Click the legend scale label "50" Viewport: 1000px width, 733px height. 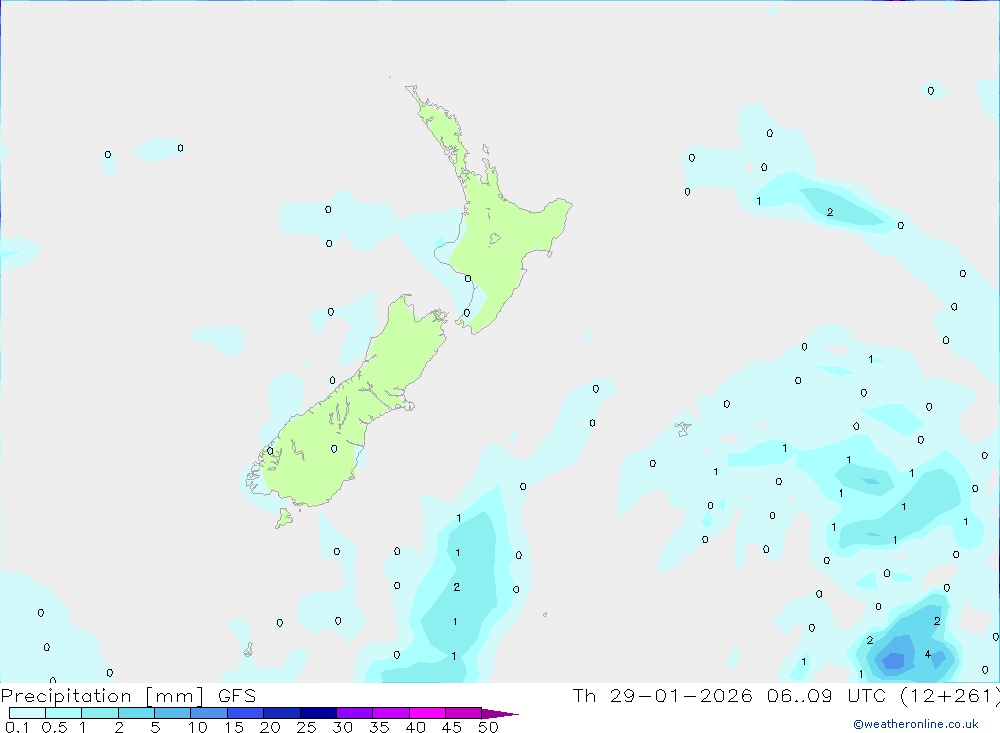tap(488, 727)
